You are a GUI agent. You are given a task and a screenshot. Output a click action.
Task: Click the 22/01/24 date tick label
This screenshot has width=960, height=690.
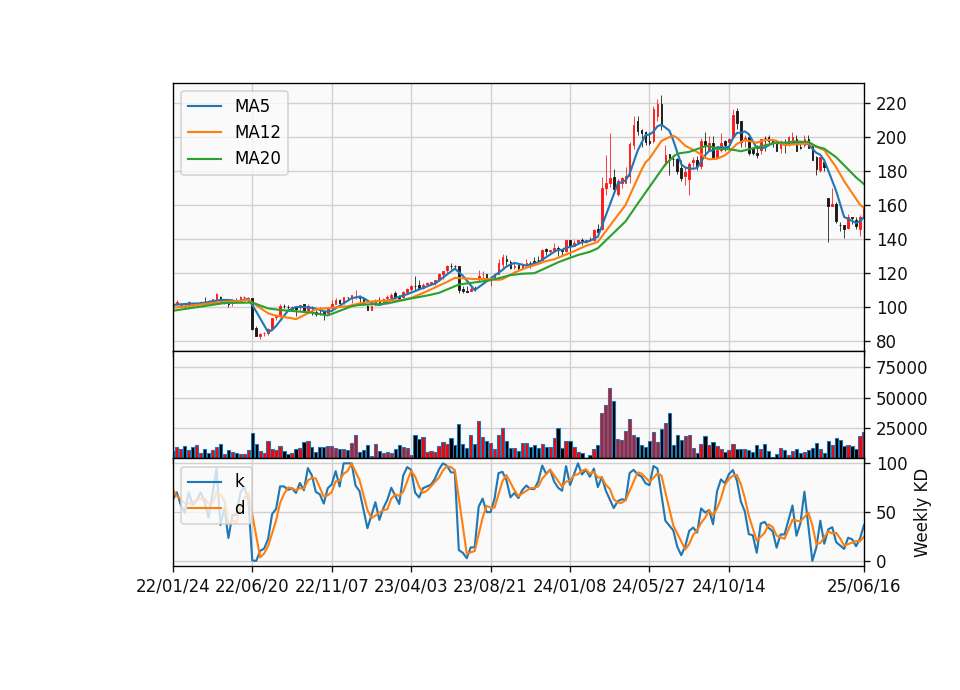173,586
